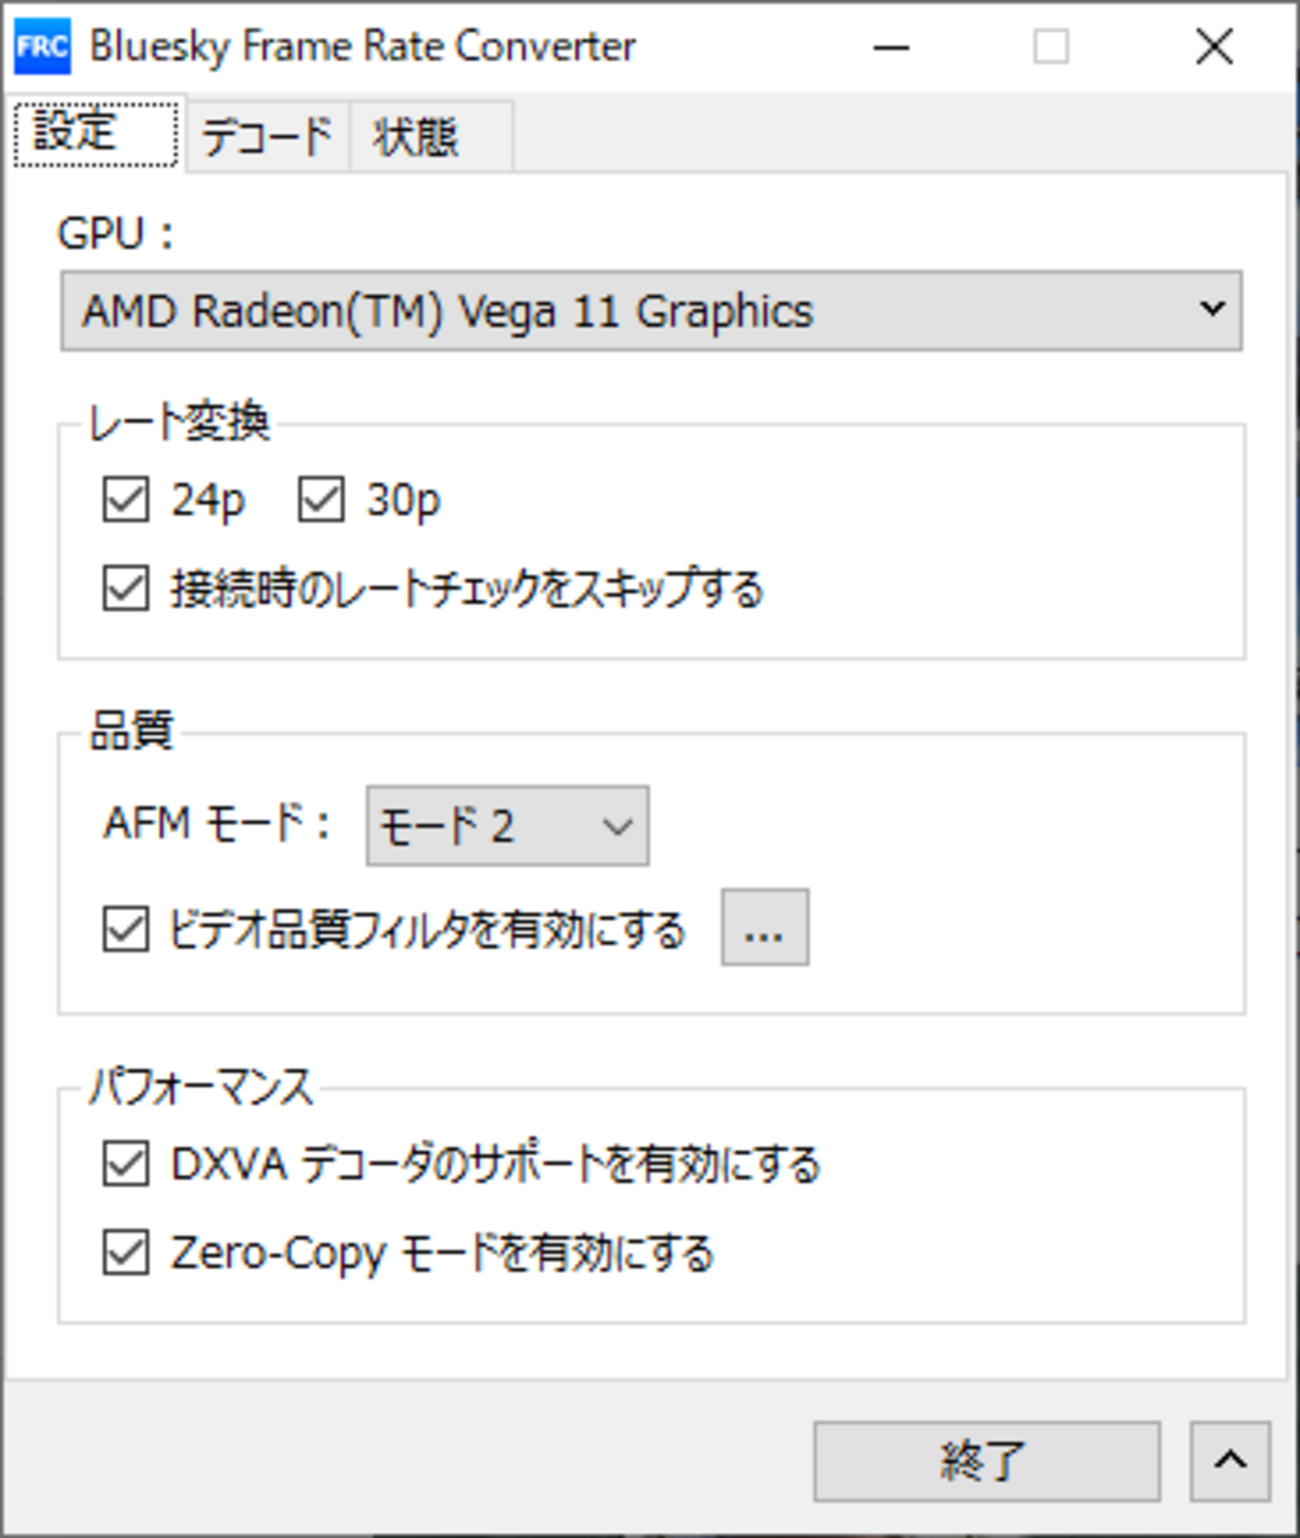Toggle DXVA デコーダのサポート checkbox
The image size is (1300, 1538).
(x=126, y=1164)
